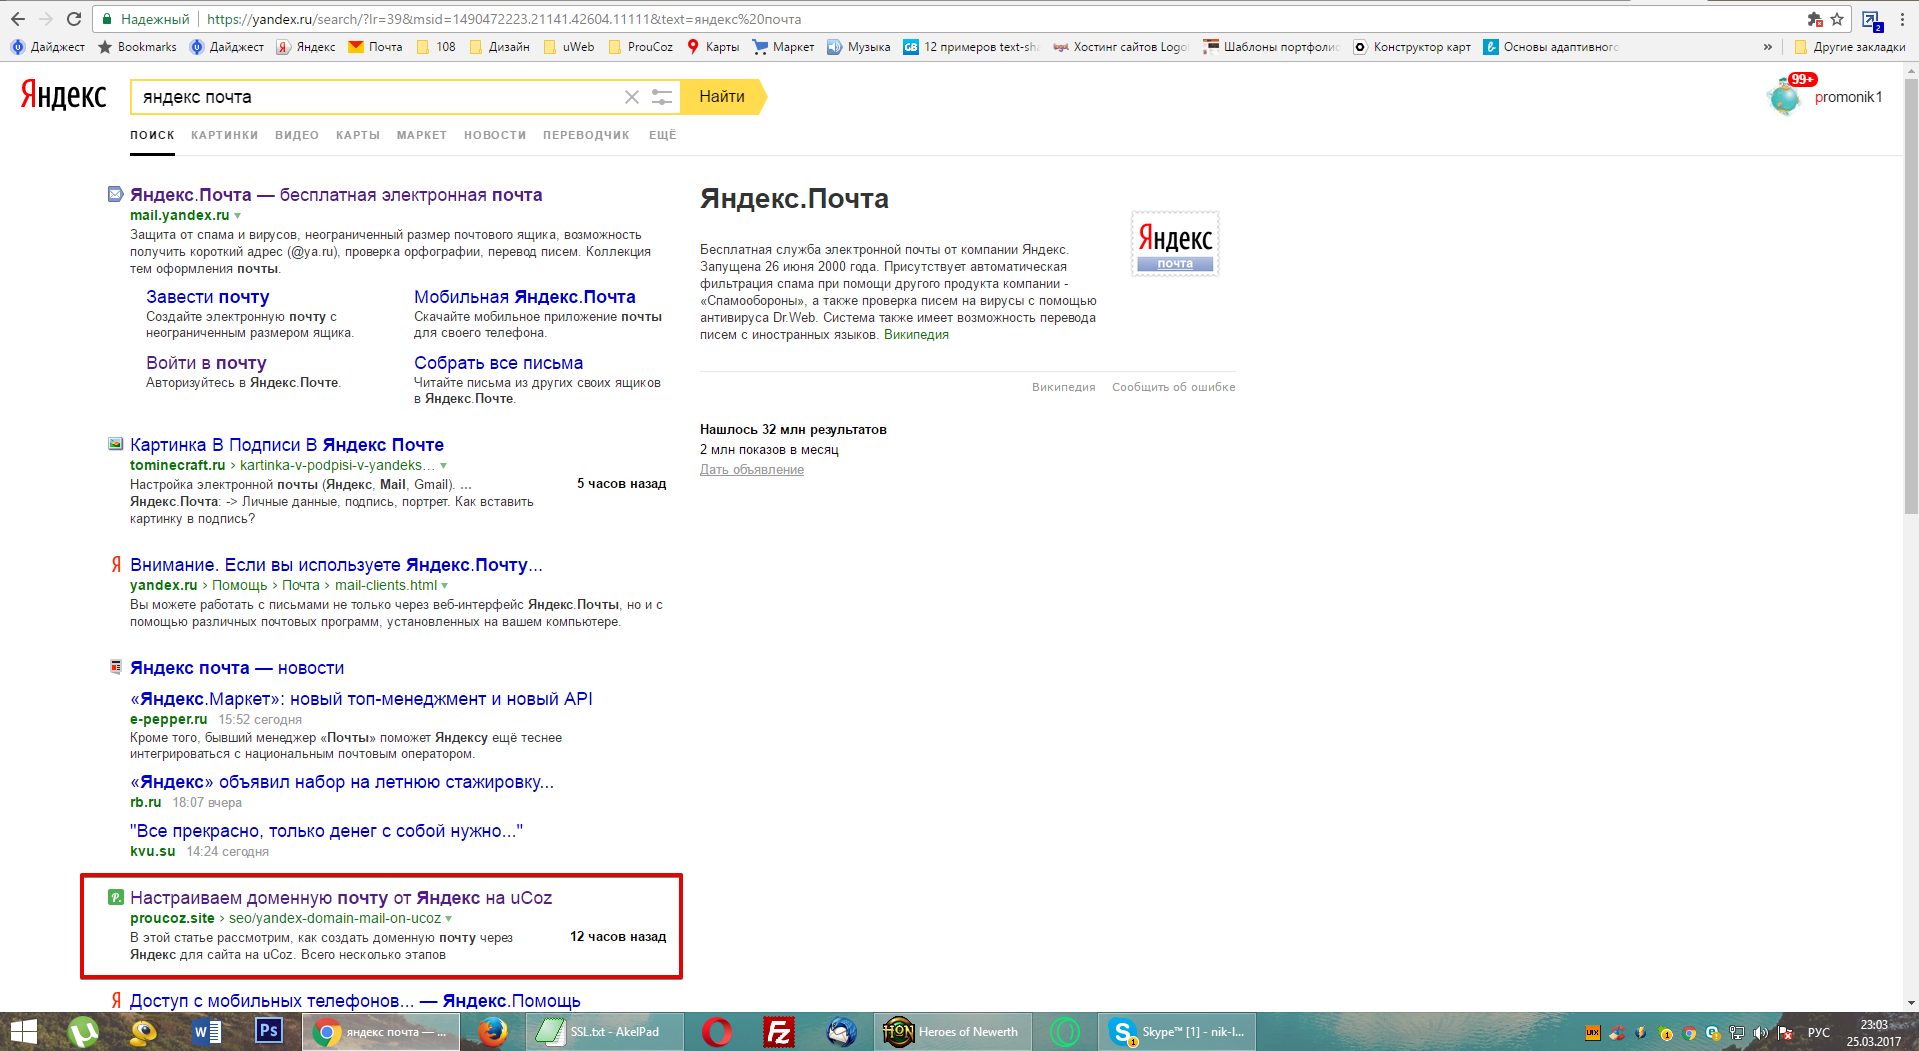Show more bookmarks with chevron

coord(1768,47)
